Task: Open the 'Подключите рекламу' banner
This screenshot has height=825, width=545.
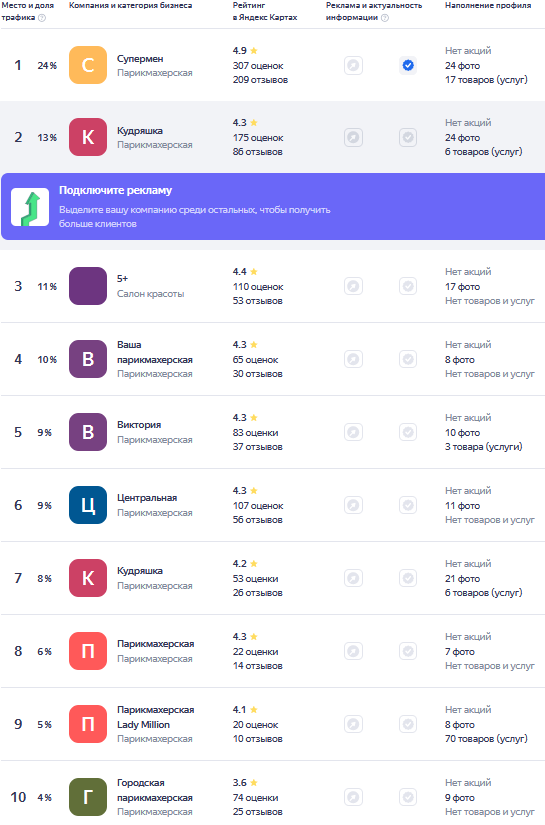Action: 273,207
